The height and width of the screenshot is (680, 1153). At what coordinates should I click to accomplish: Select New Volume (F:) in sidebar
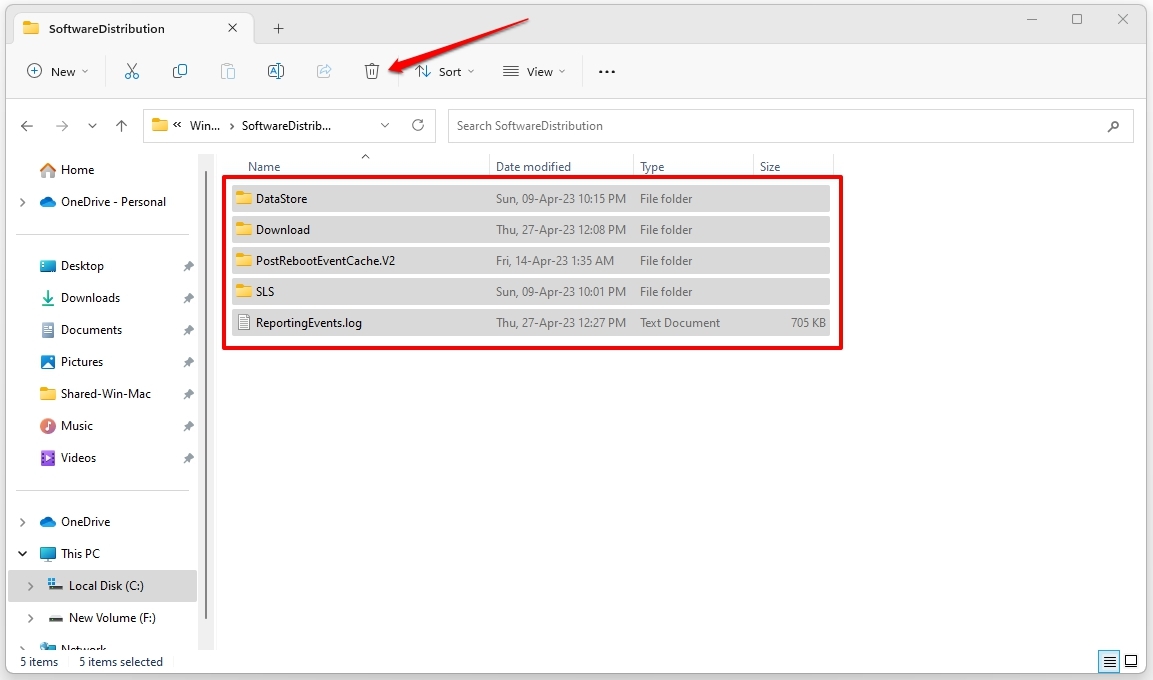point(112,618)
